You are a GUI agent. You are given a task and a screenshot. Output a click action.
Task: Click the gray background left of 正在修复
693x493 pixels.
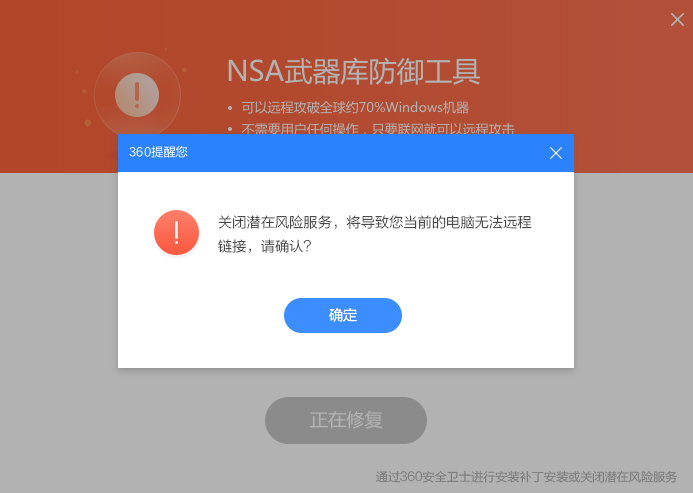click(133, 420)
